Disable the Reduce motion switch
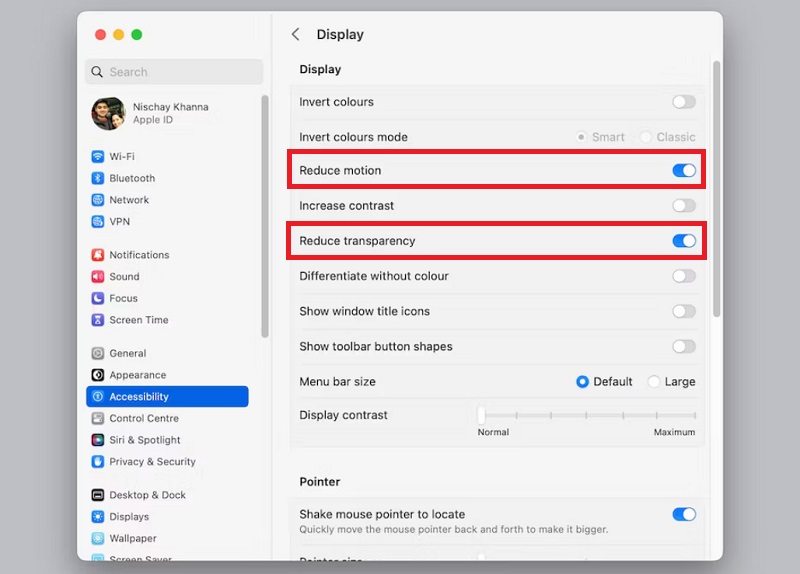 click(x=684, y=171)
